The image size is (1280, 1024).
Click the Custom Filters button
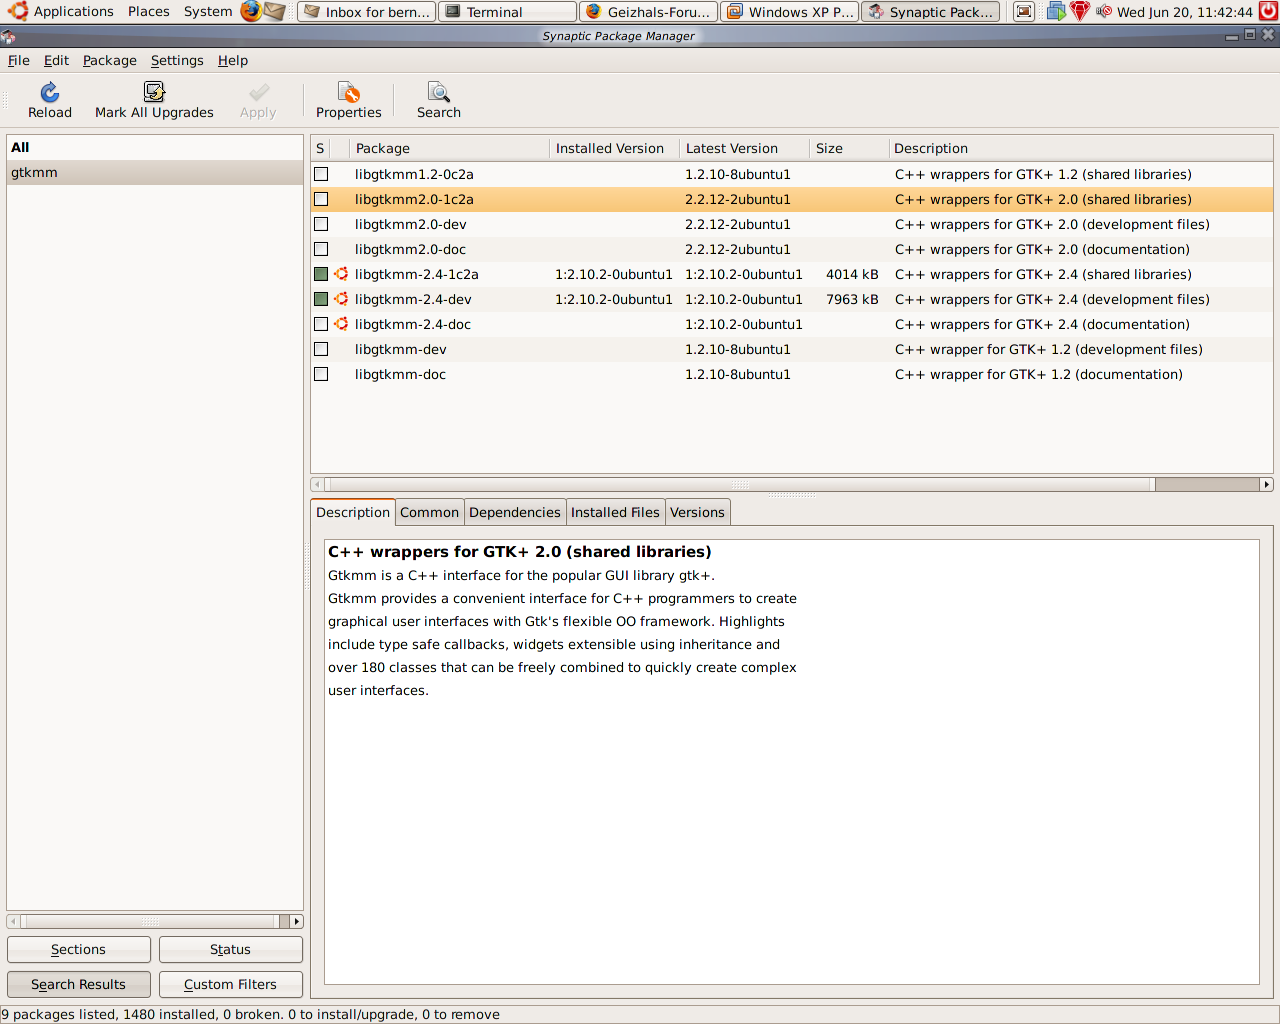coord(231,984)
